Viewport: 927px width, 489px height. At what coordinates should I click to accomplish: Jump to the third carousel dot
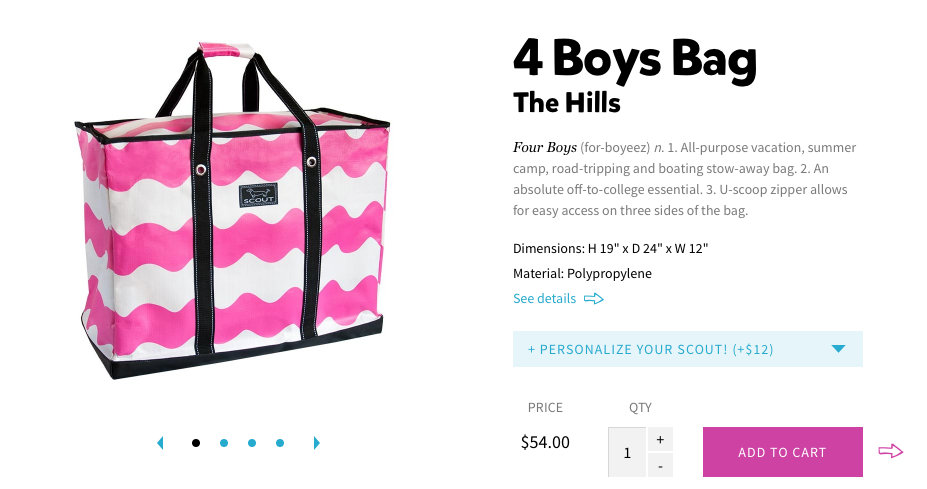[x=252, y=443]
